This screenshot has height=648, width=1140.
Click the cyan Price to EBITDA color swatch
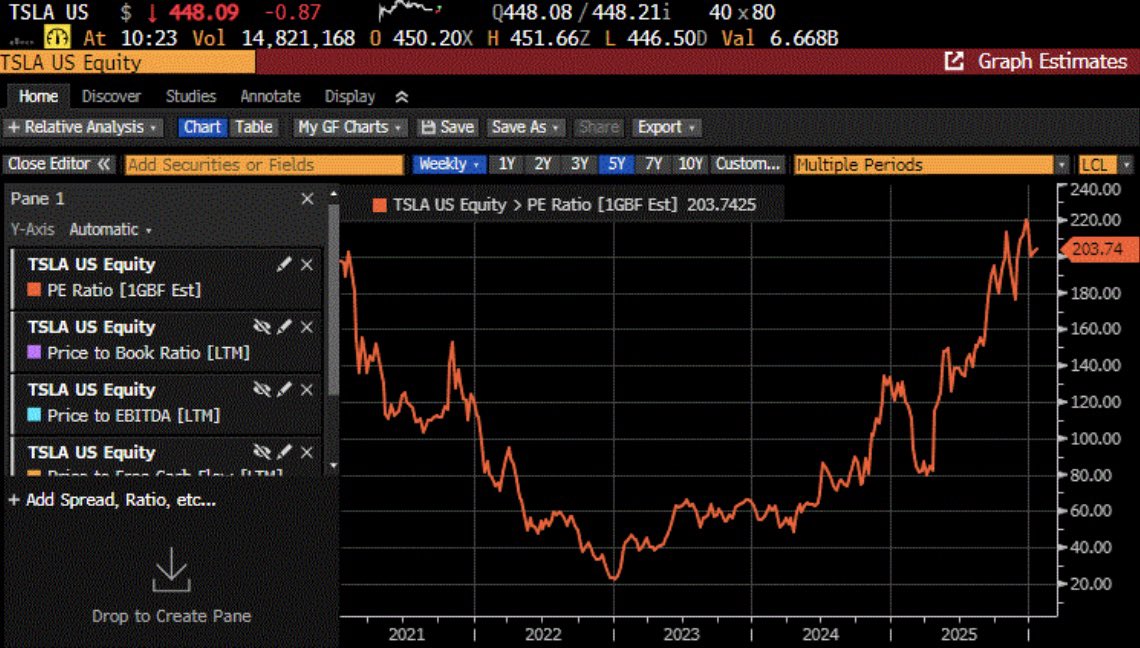(x=33, y=415)
